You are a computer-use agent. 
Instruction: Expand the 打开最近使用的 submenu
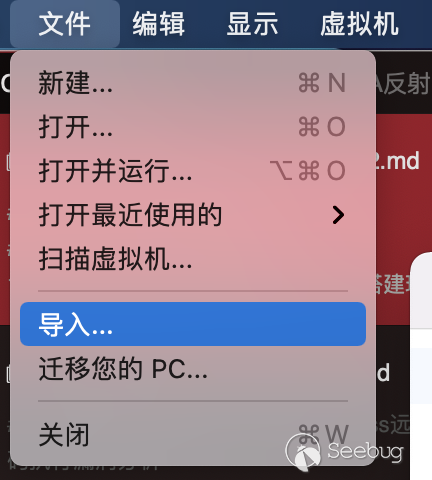pos(193,215)
